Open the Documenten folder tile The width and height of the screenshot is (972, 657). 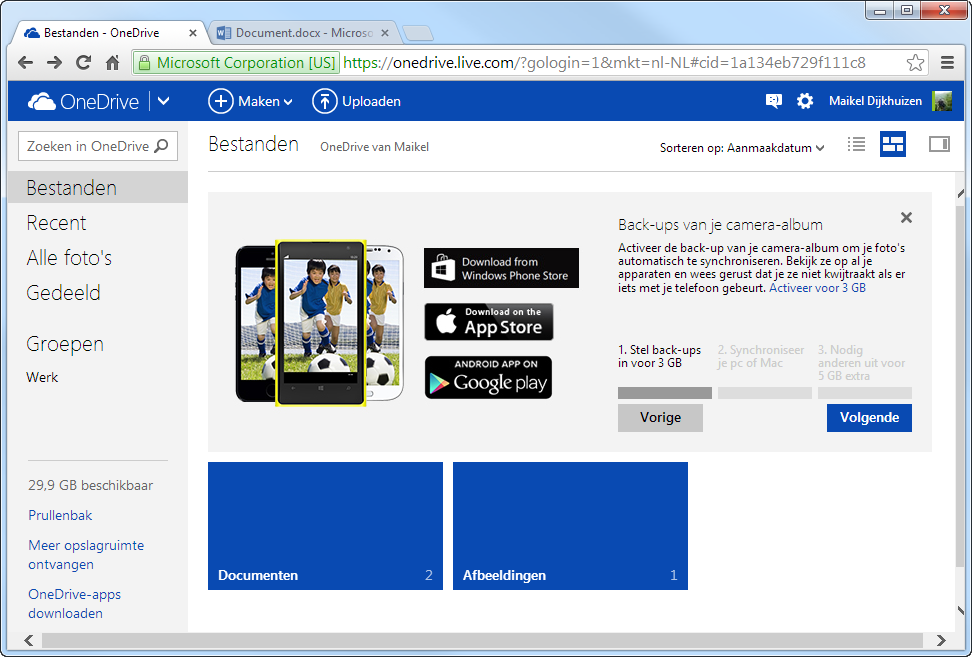point(325,526)
